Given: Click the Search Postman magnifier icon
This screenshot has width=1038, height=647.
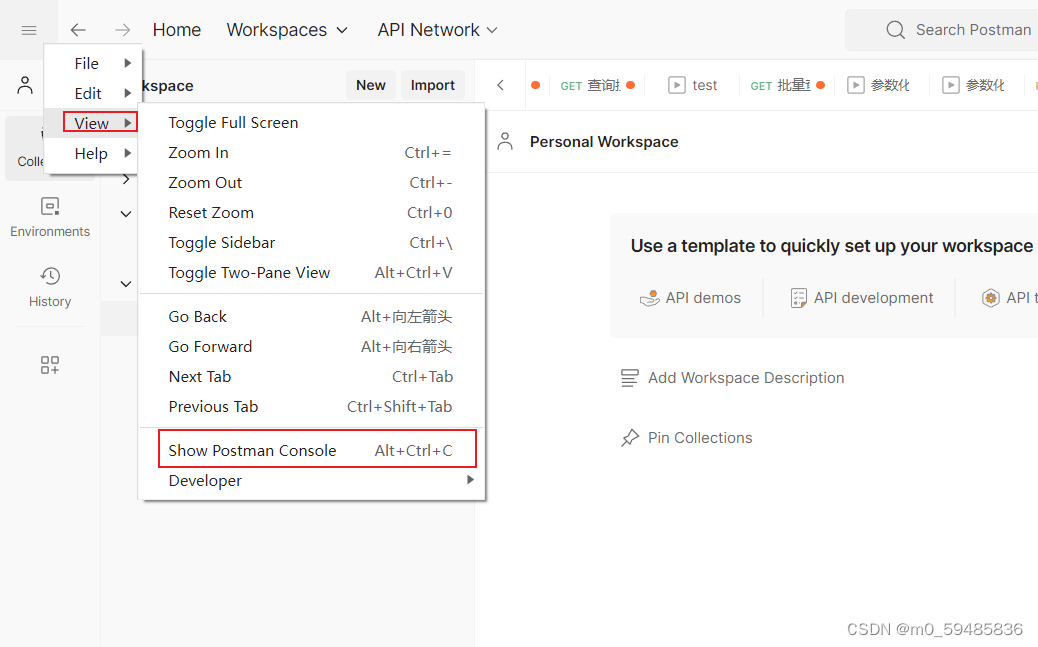Looking at the screenshot, I should click(x=895, y=30).
